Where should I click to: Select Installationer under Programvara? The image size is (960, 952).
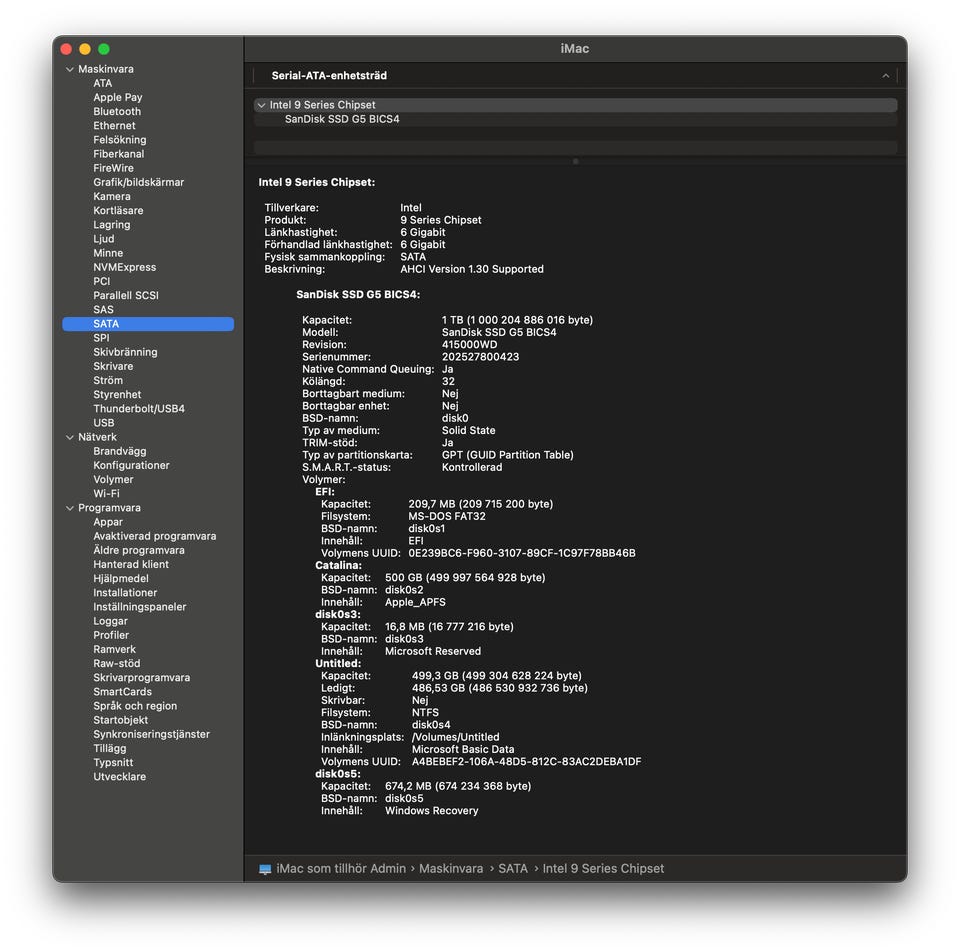[x=125, y=593]
